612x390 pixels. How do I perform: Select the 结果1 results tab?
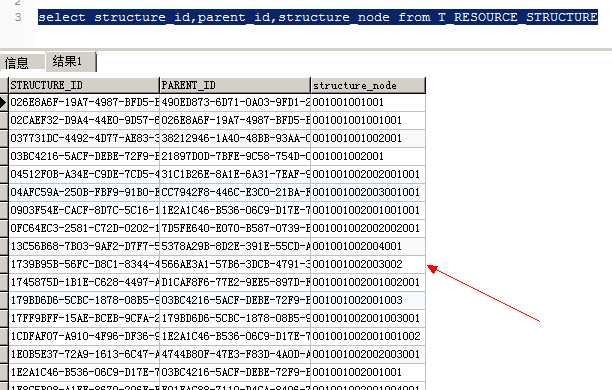coord(71,61)
